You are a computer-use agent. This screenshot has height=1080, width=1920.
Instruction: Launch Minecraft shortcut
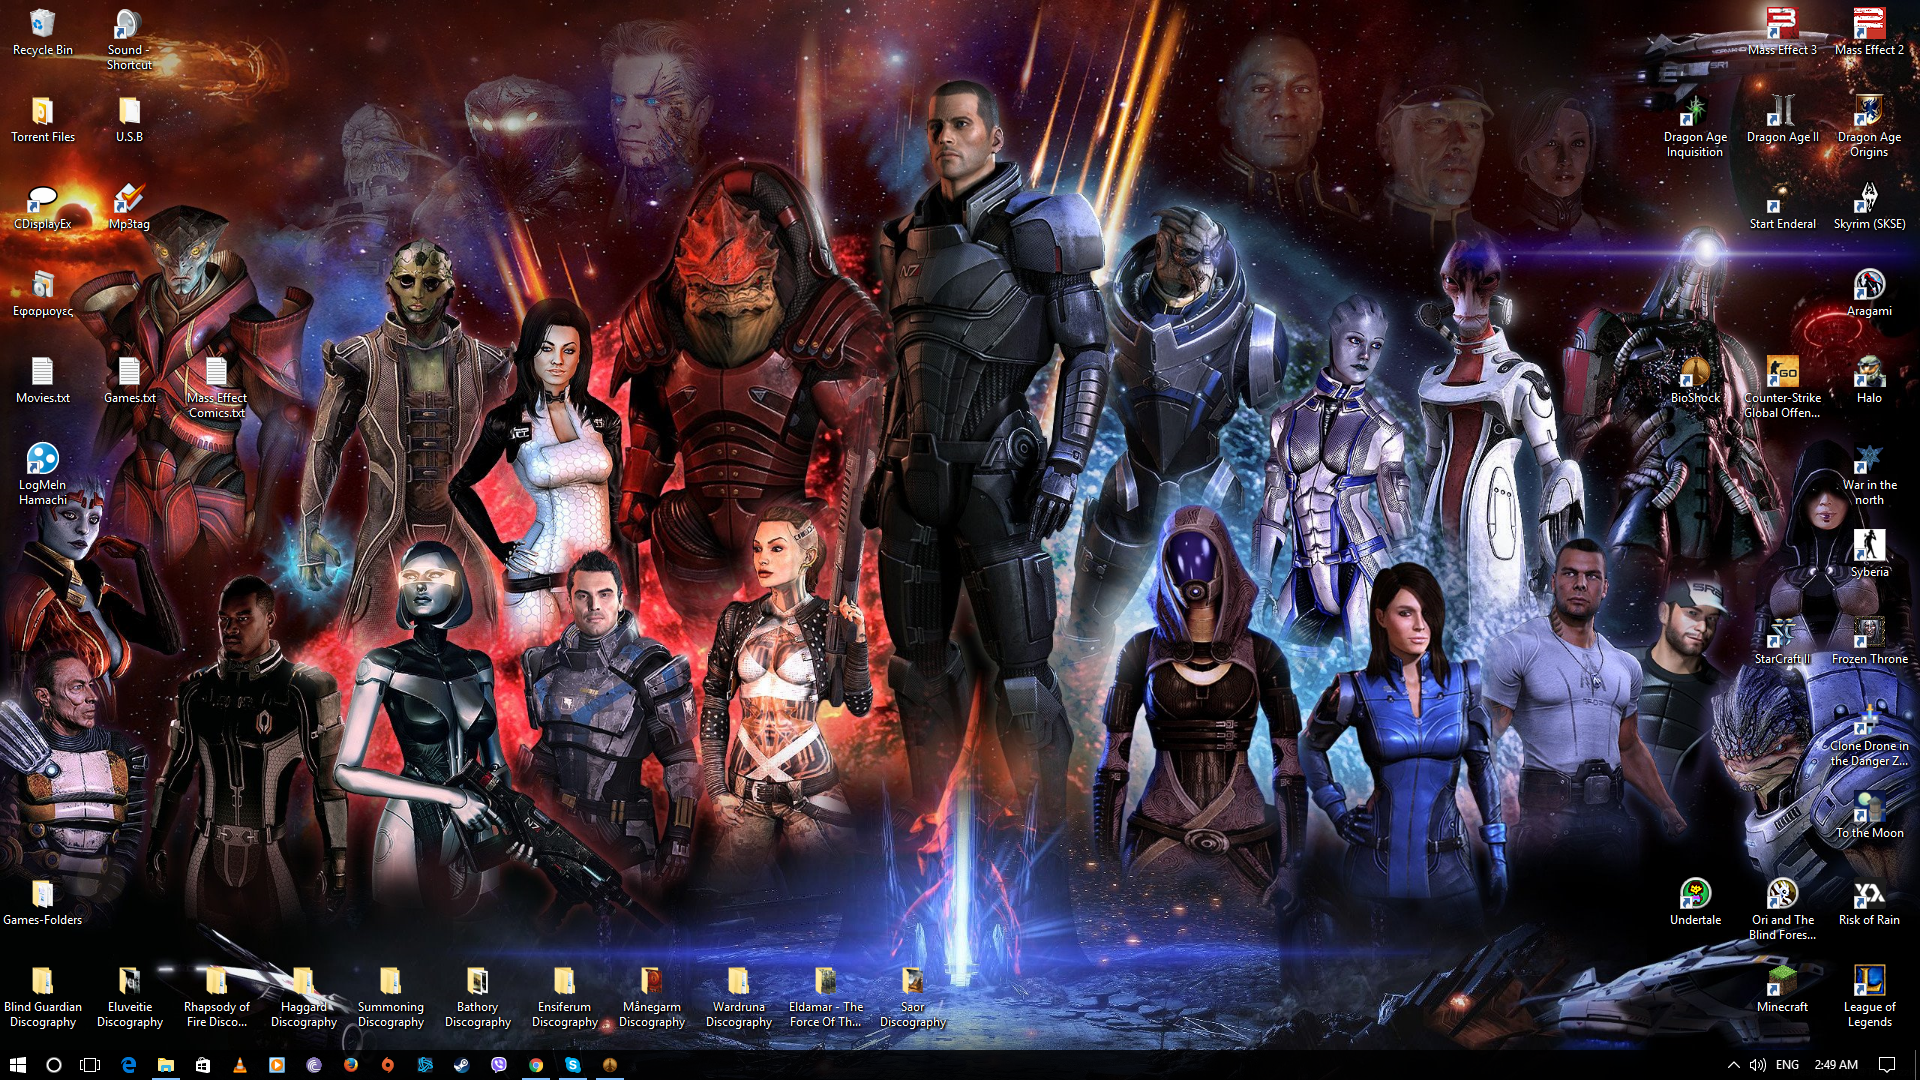[1782, 990]
